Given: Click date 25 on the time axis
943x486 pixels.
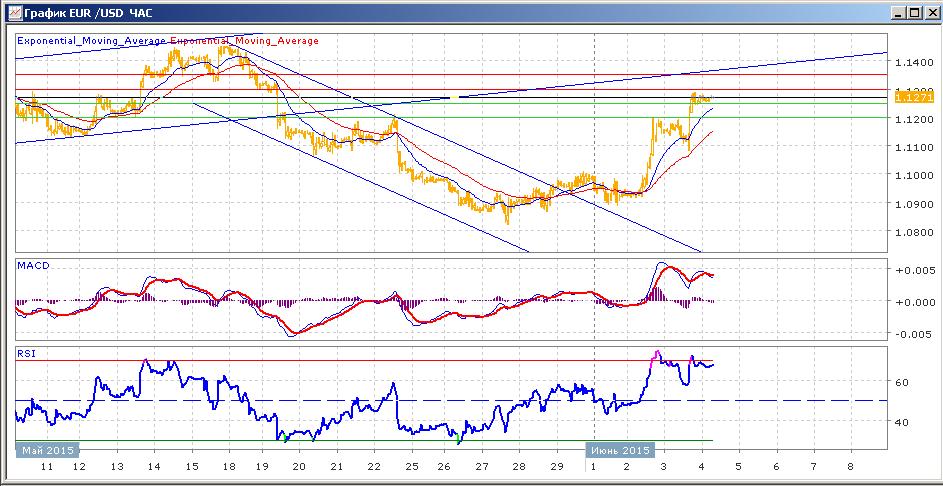Looking at the screenshot, I should [411, 466].
